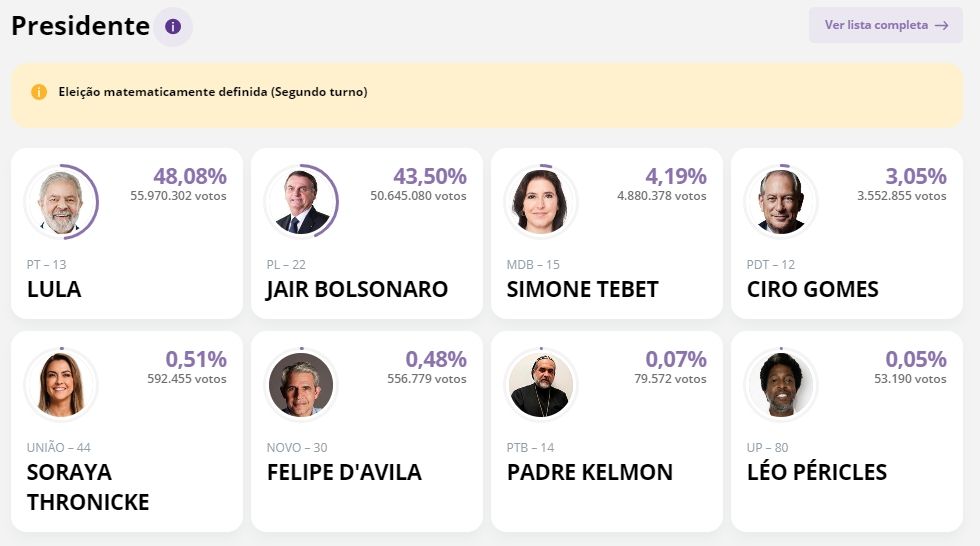
Task: Open Lula's candidate photo
Action: 61,202
